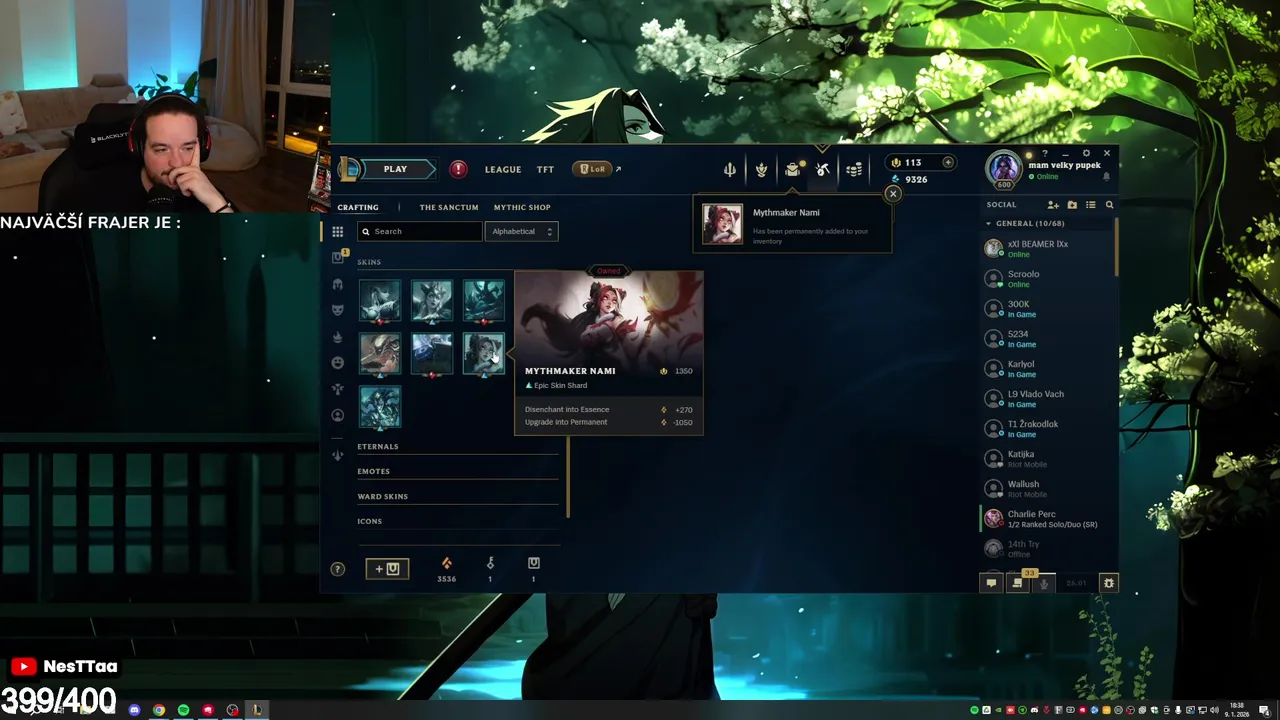Image resolution: width=1280 pixels, height=720 pixels.
Task: Open the client settings gear icon
Action: (1087, 153)
